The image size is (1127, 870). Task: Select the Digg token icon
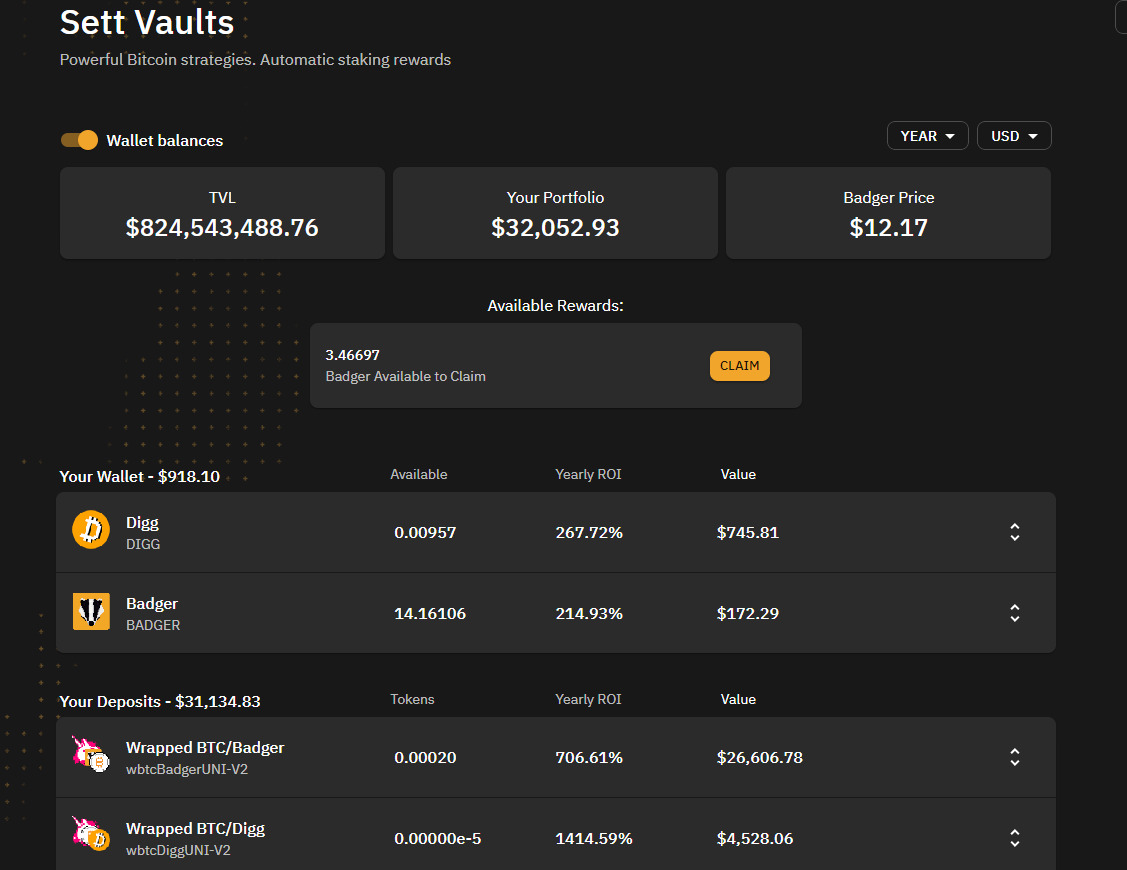coord(91,530)
